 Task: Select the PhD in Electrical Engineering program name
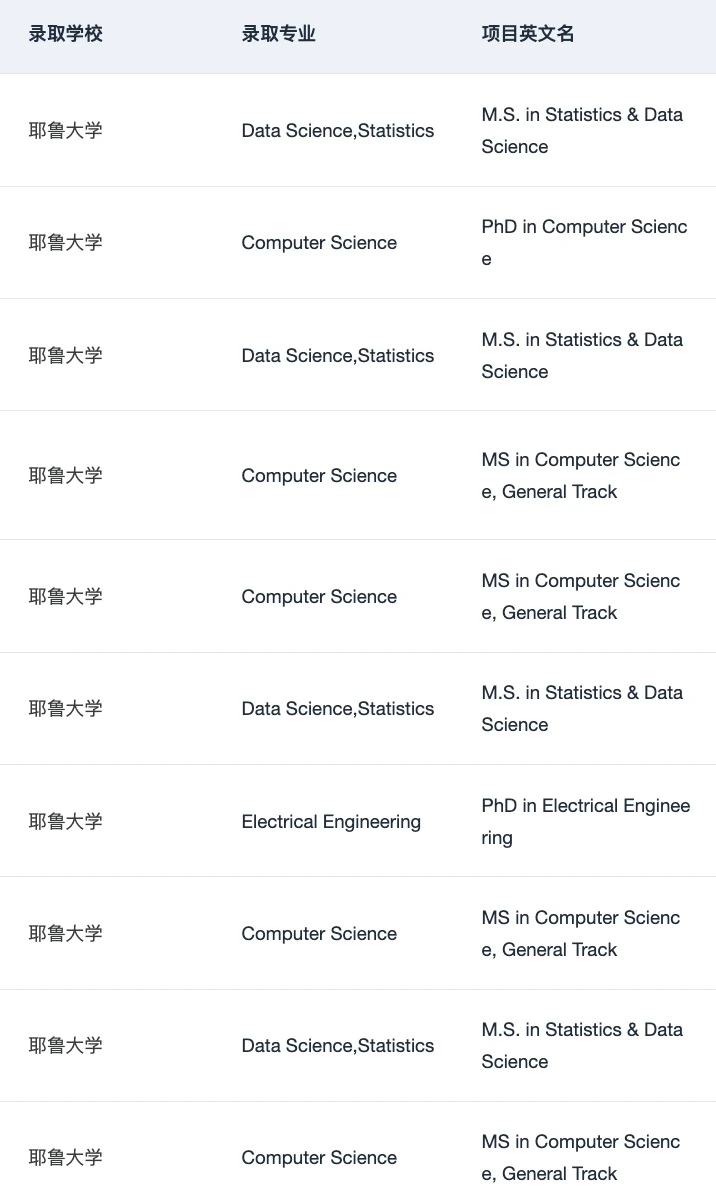tap(585, 822)
